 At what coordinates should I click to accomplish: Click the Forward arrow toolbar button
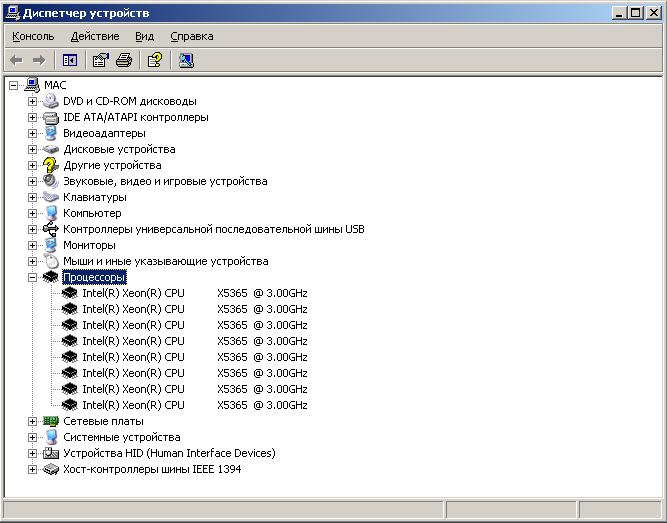tap(39, 60)
